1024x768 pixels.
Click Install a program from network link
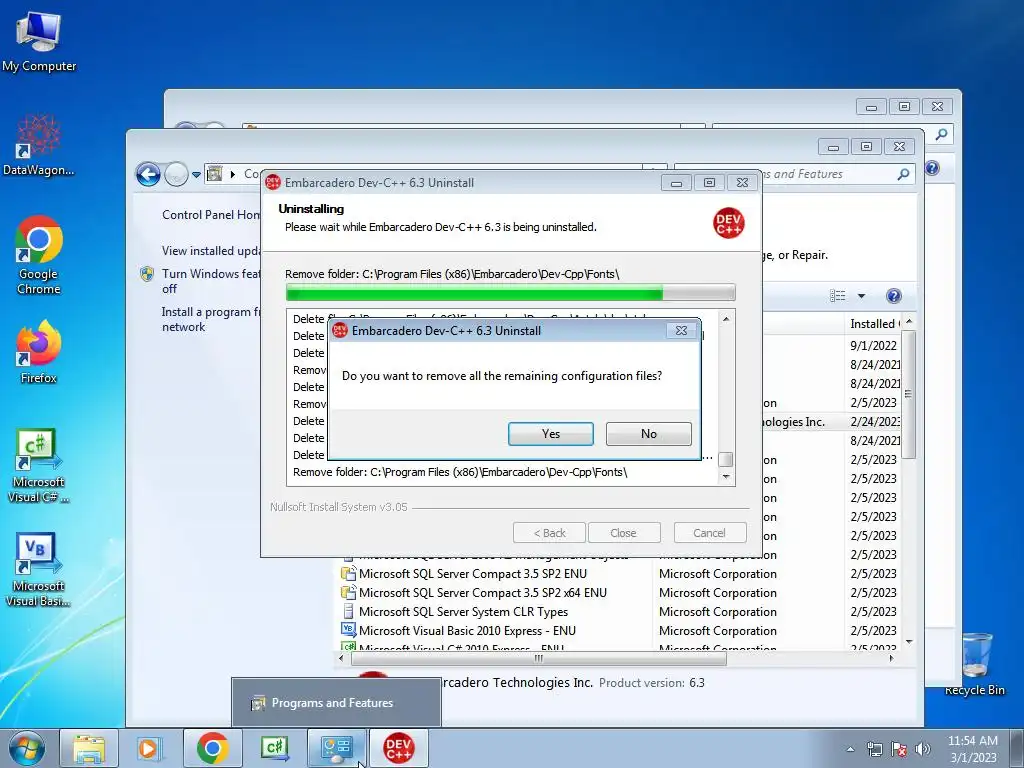(211, 319)
